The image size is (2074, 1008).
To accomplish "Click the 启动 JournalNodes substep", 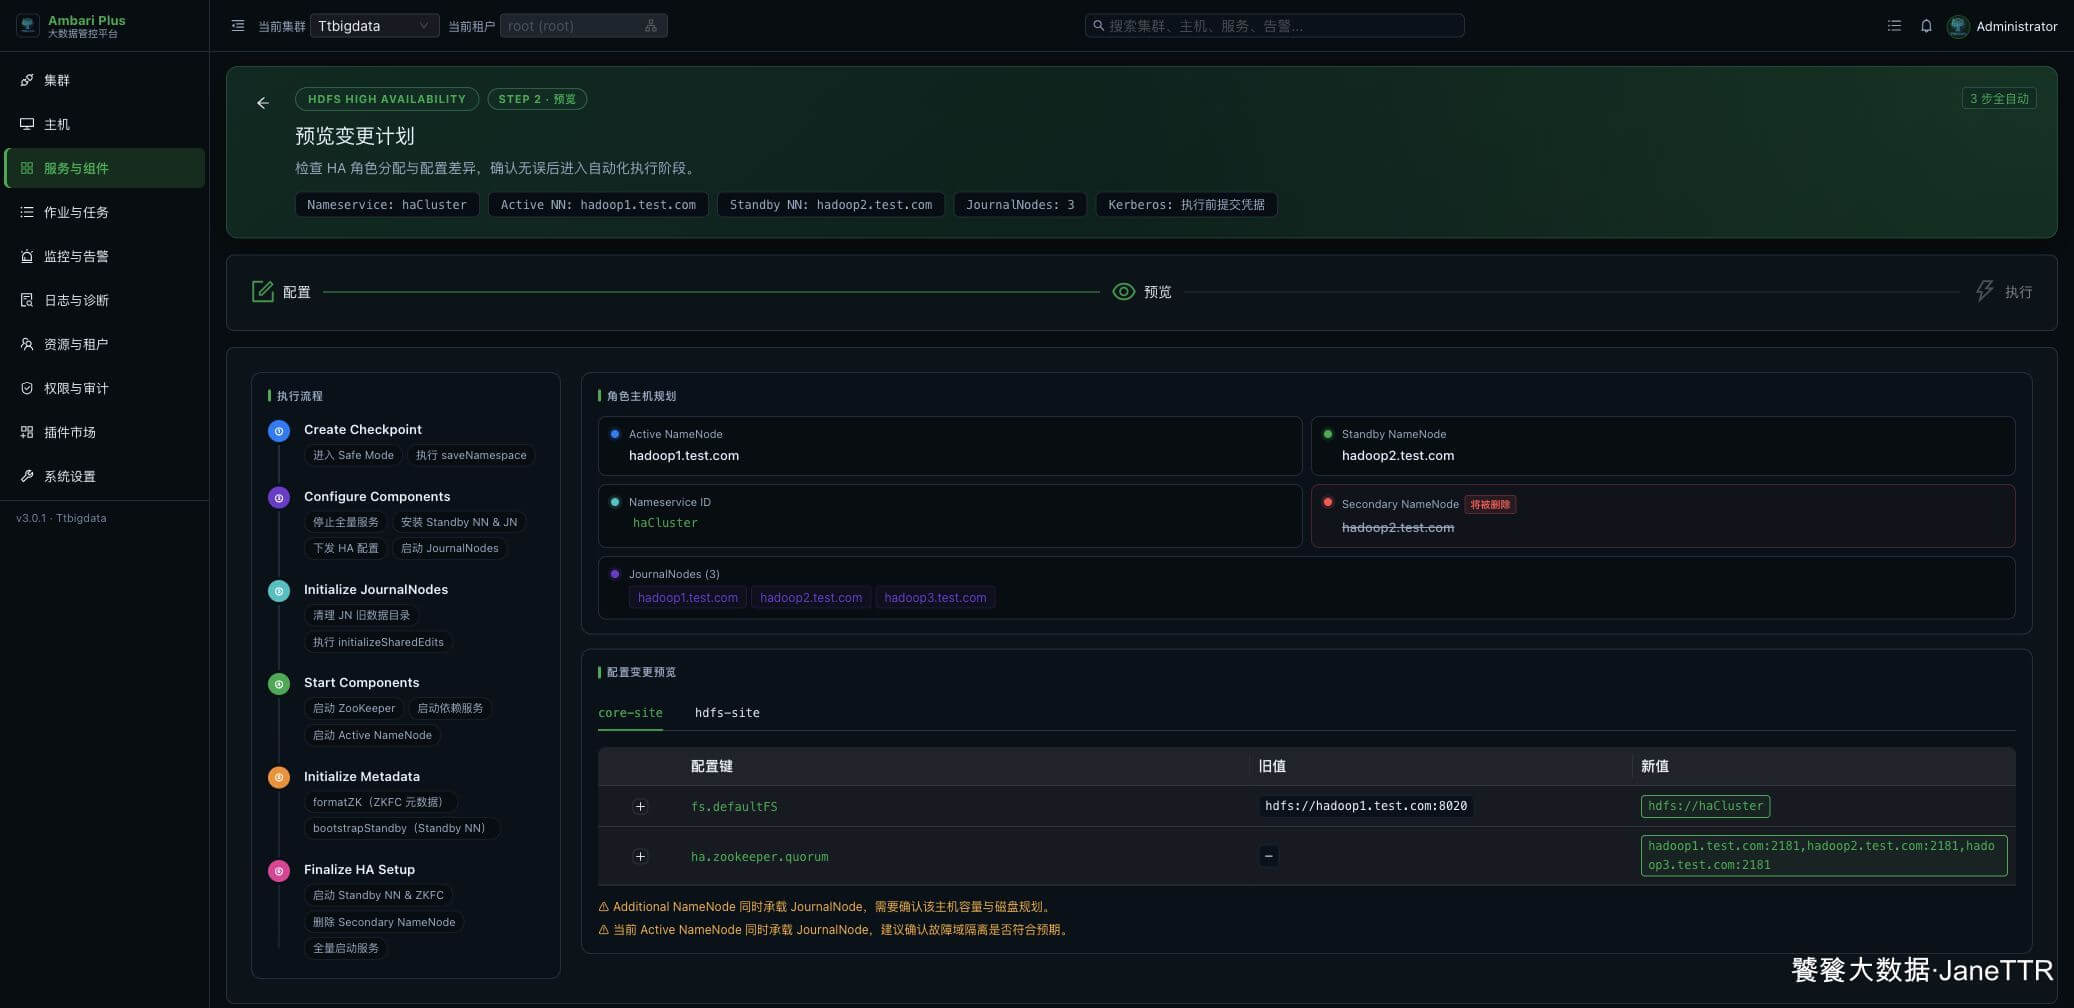I will tap(450, 549).
